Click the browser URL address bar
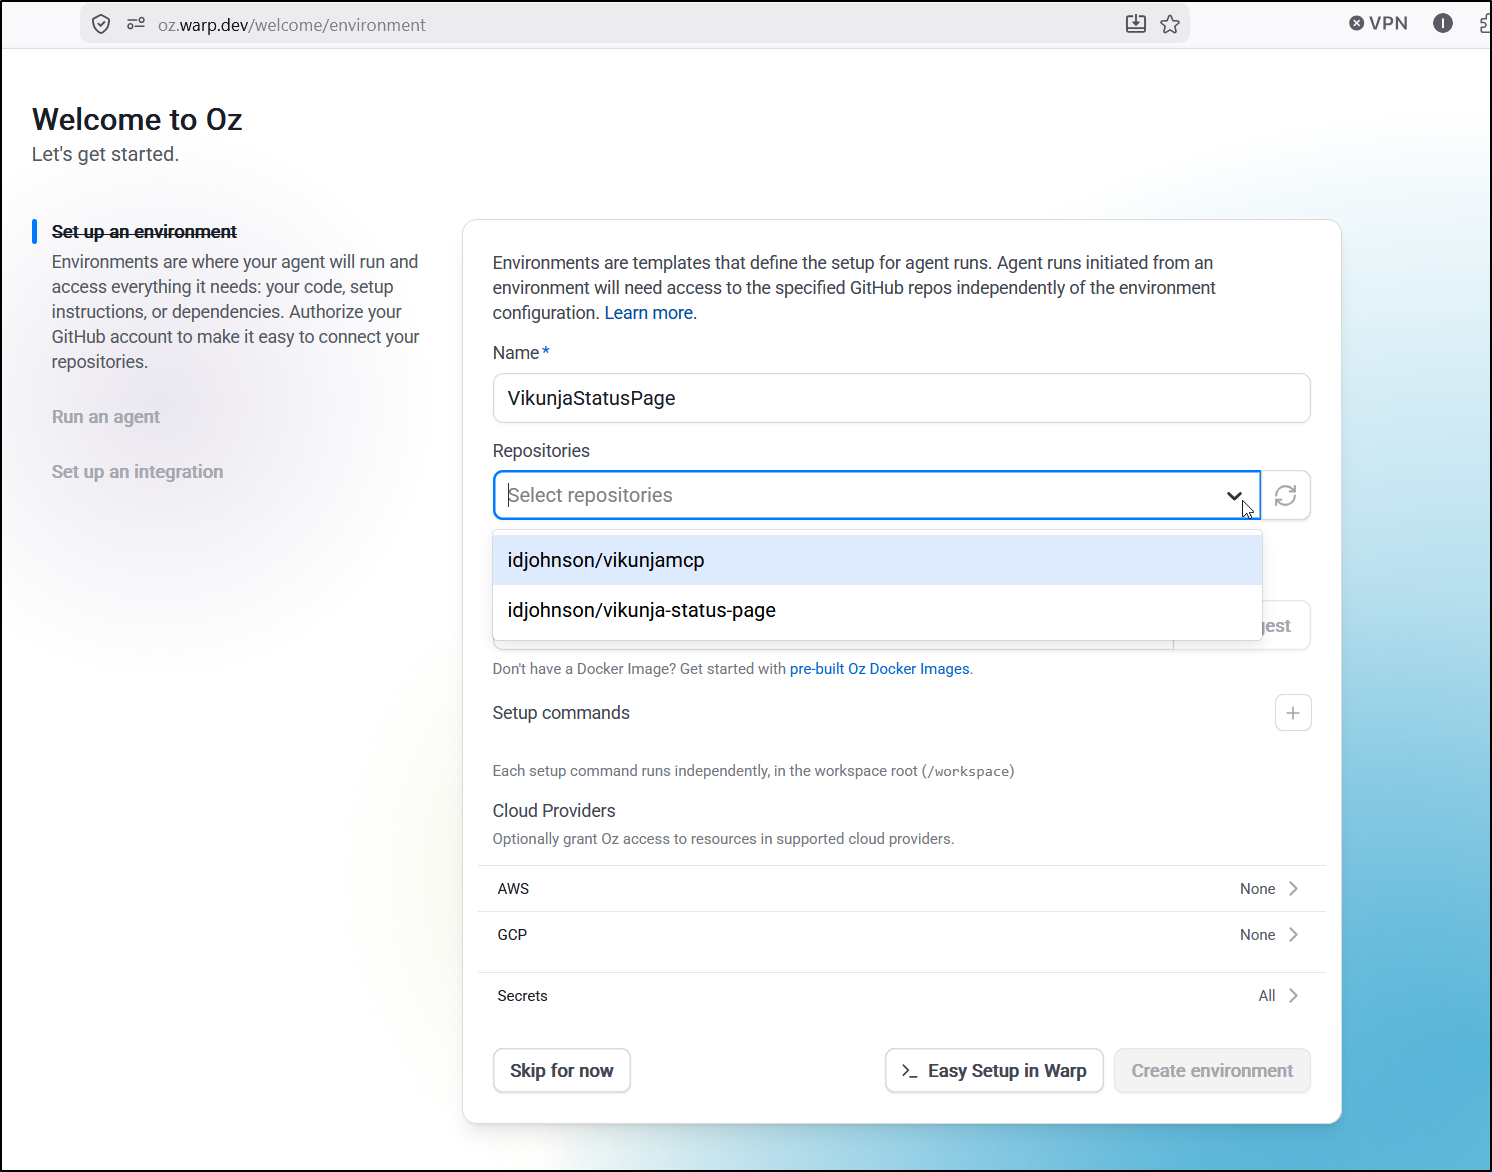The height and width of the screenshot is (1172, 1492). (634, 24)
